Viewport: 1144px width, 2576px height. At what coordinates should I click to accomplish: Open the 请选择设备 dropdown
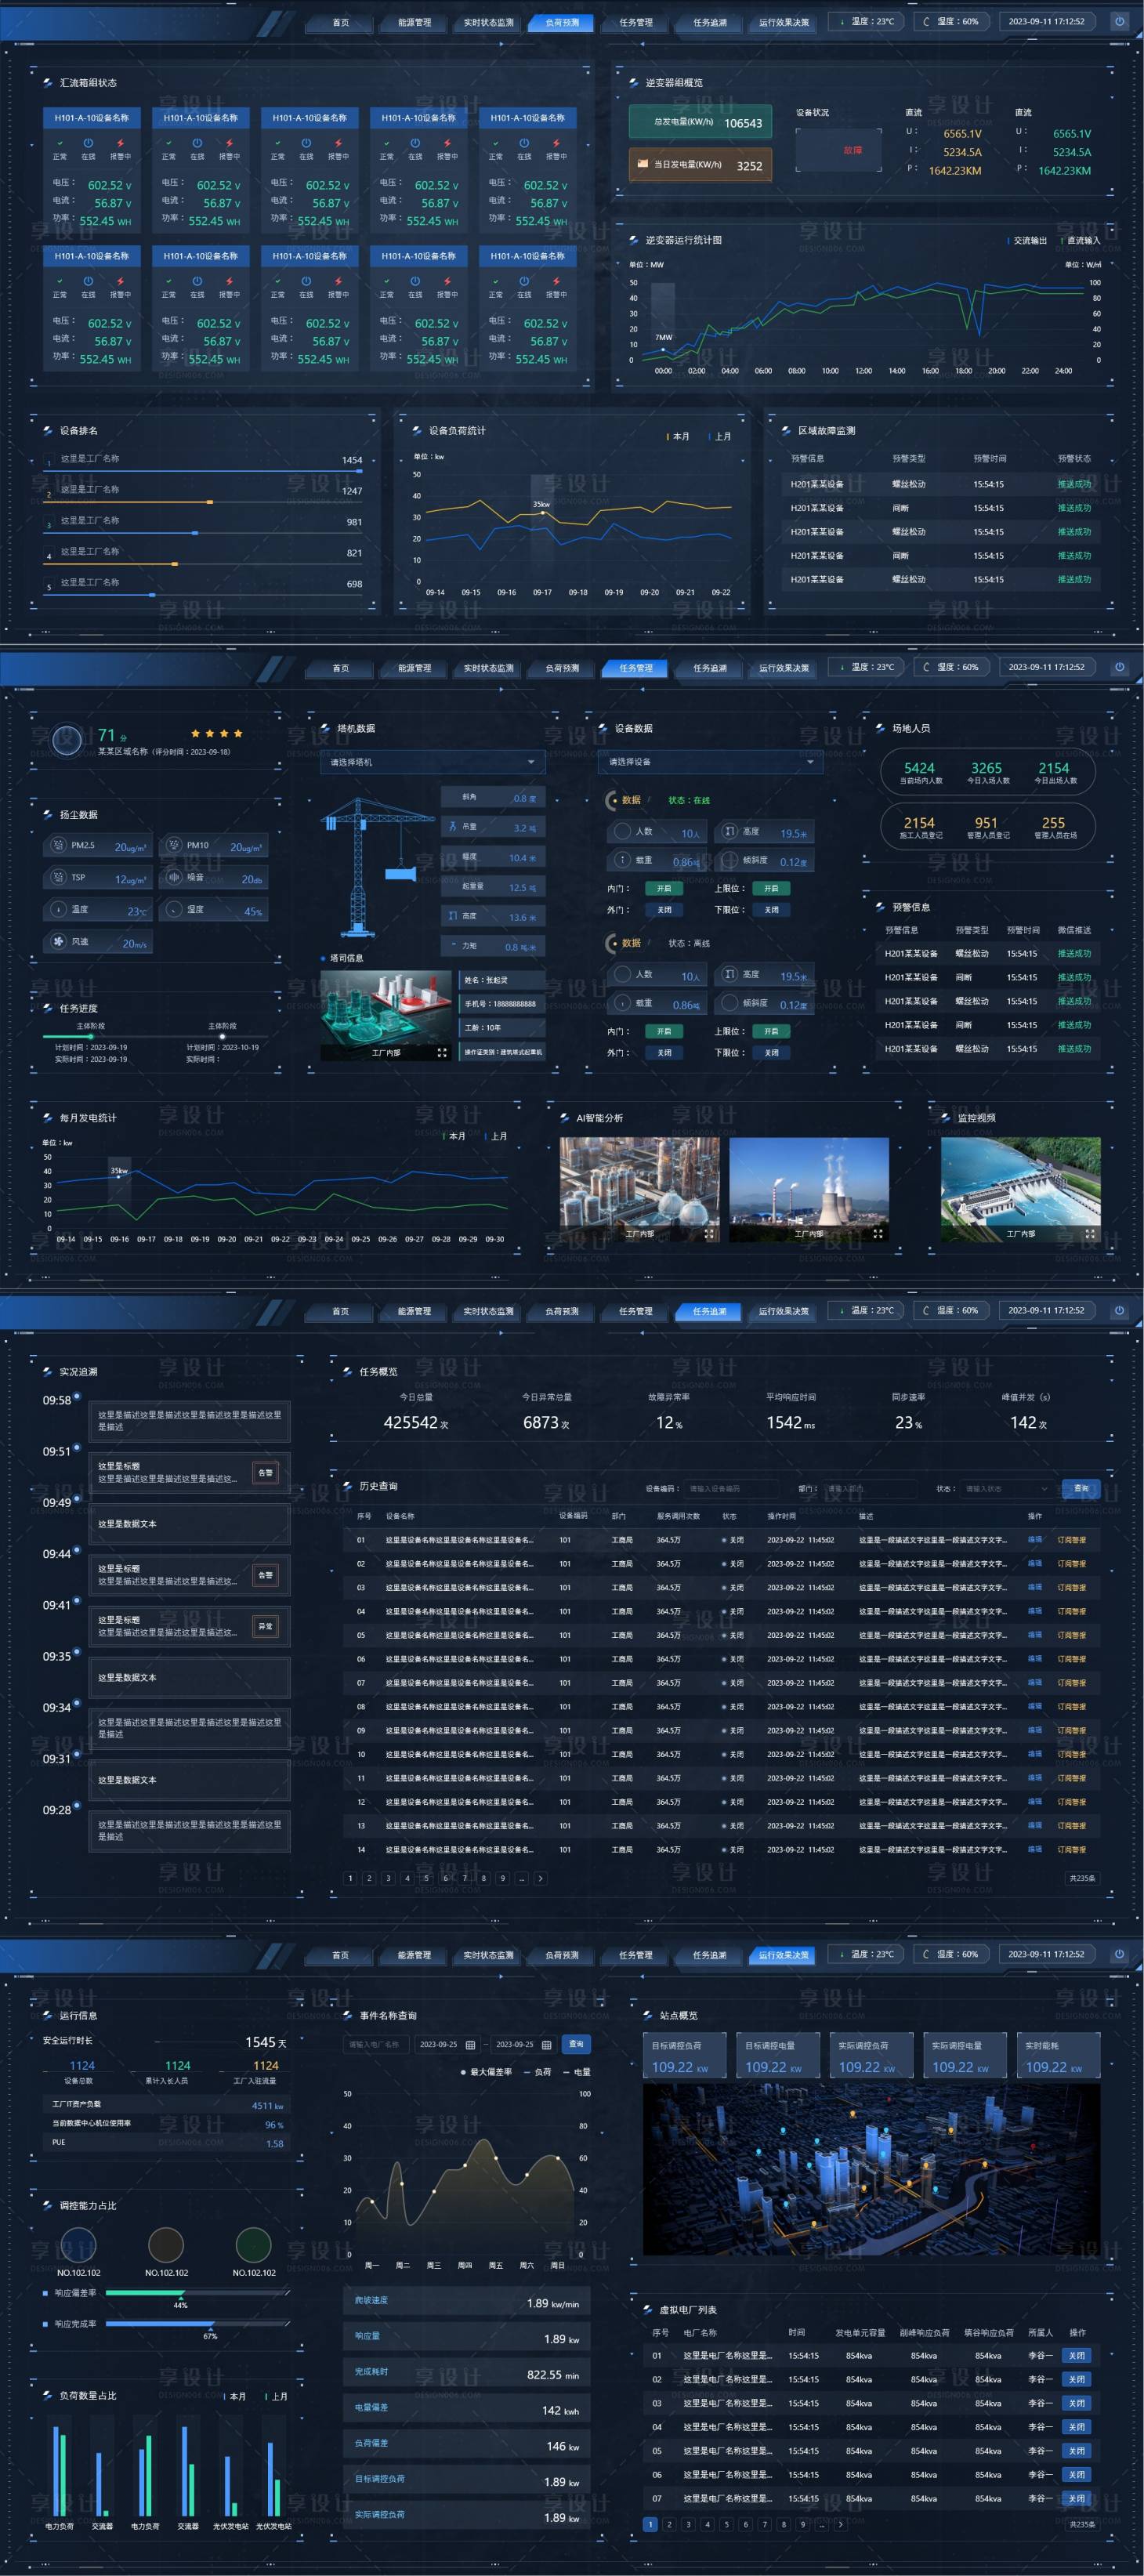point(710,762)
